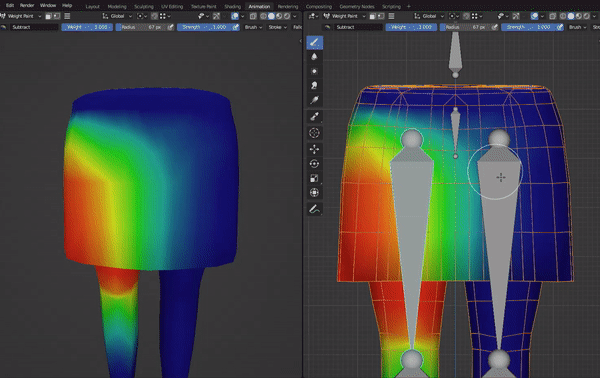Open Global orientation dropdown in left viewport
The height and width of the screenshot is (378, 600).
117,16
